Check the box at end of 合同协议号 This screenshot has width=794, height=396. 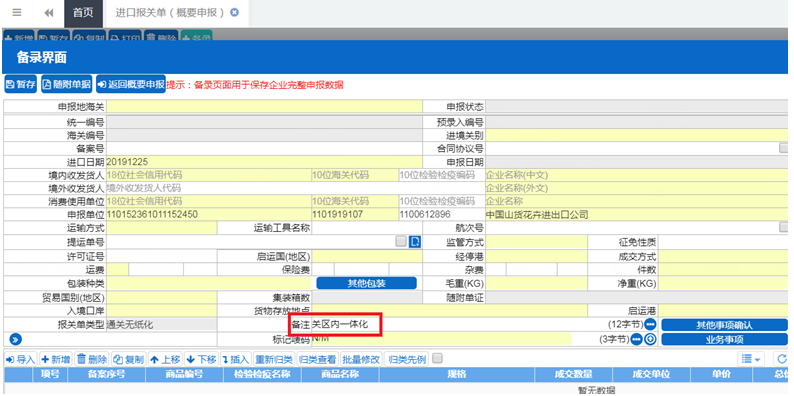[x=783, y=148]
